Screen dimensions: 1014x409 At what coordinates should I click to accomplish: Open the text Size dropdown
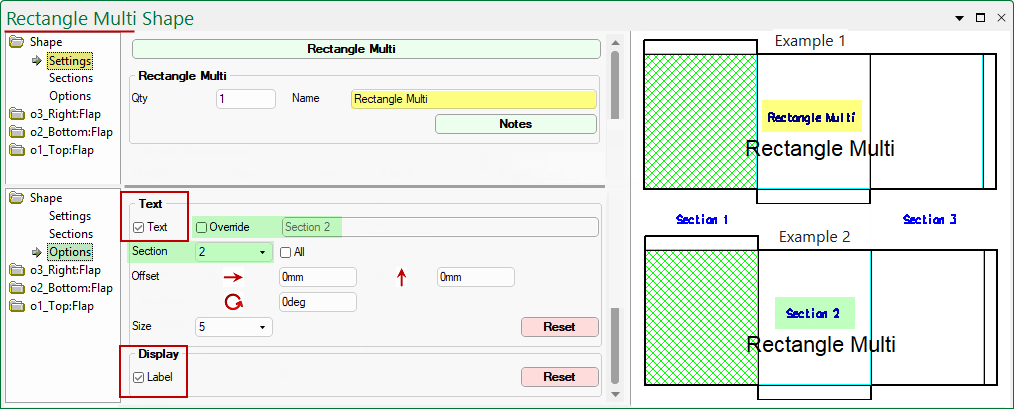tap(263, 327)
